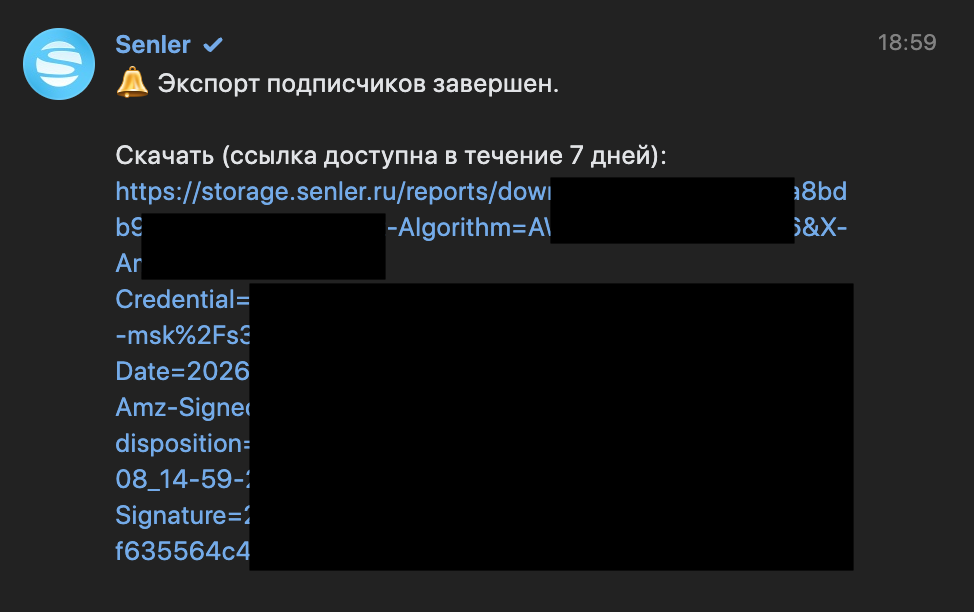974x612 pixels.
Task: Click the '-msk%2Fs3' link line
Action: coord(183,336)
